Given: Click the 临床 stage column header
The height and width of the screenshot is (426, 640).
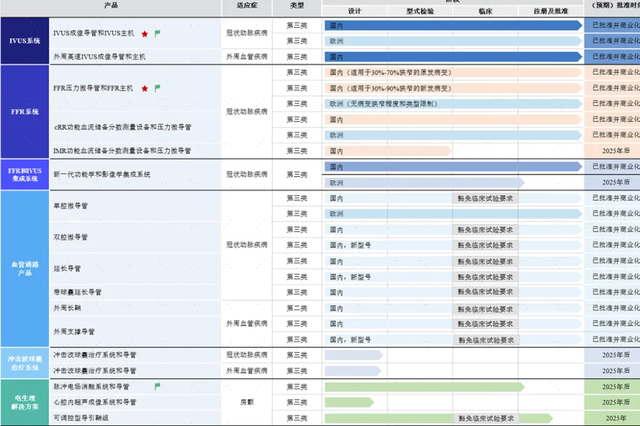Looking at the screenshot, I should coord(485,11).
